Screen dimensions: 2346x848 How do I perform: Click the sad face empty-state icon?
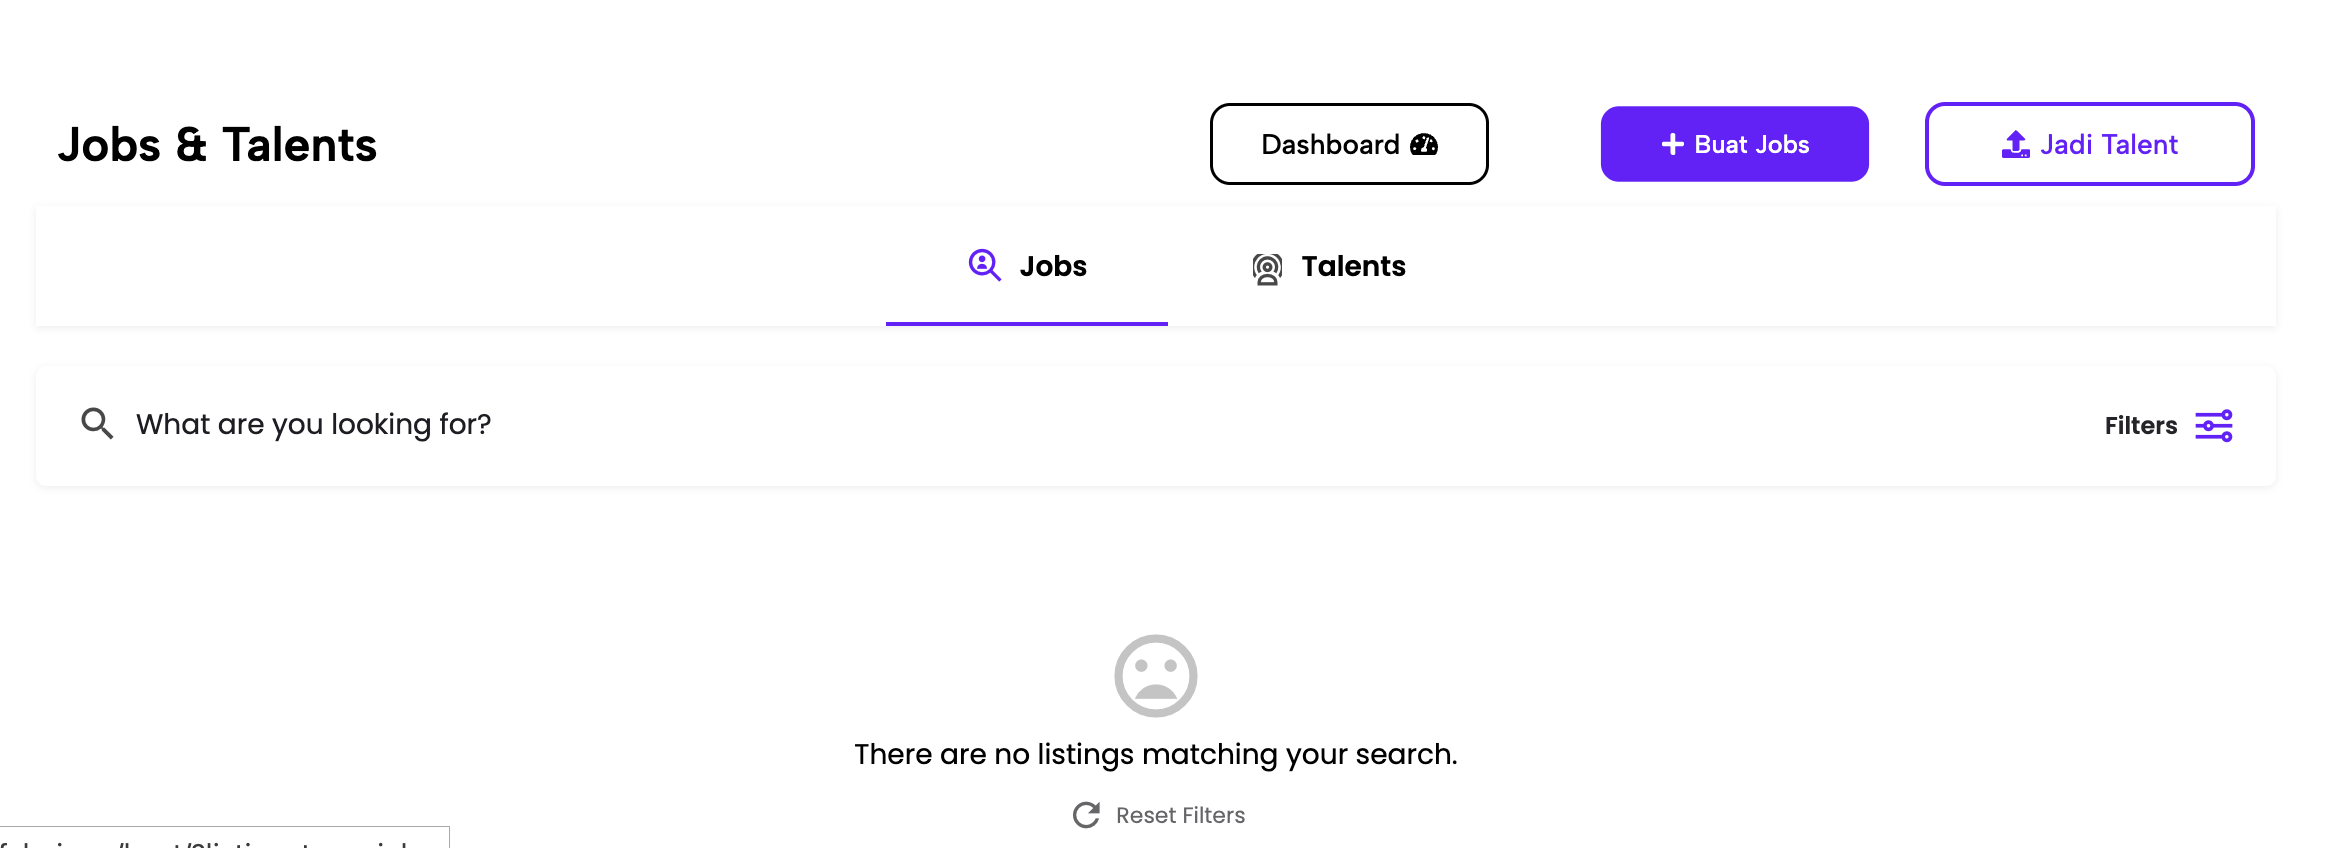click(x=1155, y=676)
